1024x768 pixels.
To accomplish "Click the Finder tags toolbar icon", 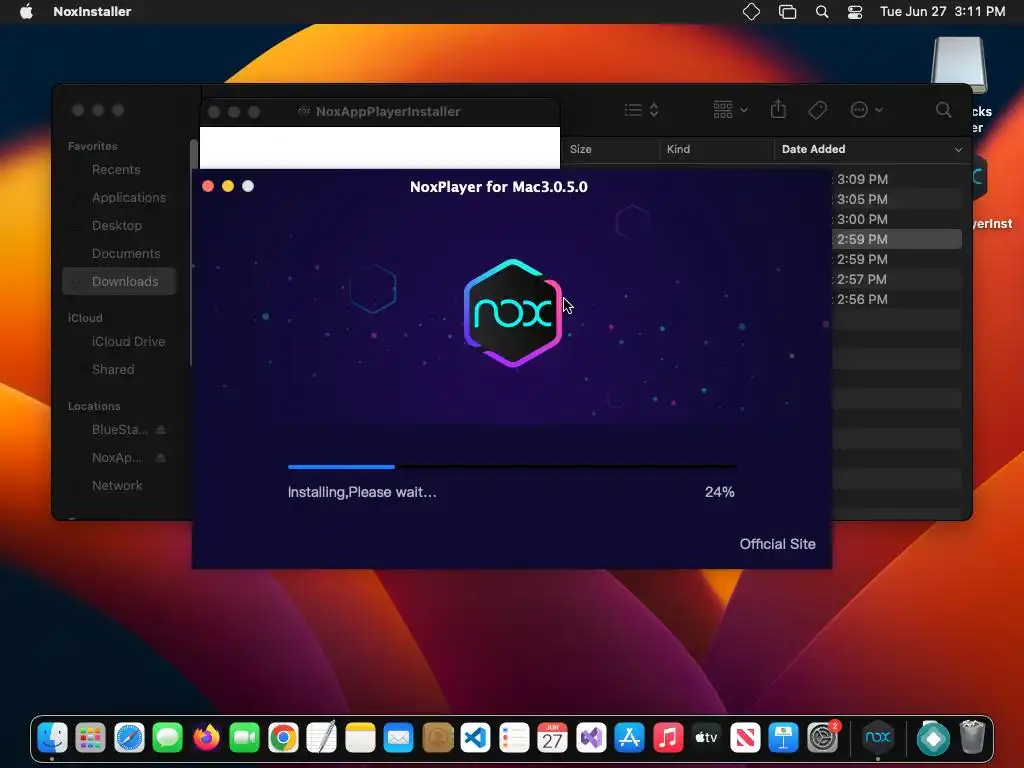I will (x=817, y=110).
